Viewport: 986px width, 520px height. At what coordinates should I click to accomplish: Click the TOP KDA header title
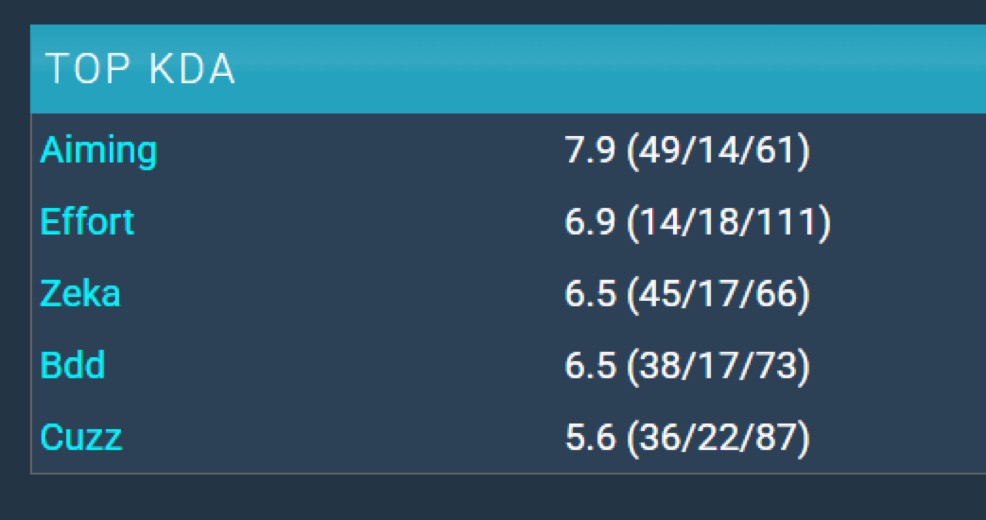point(140,69)
